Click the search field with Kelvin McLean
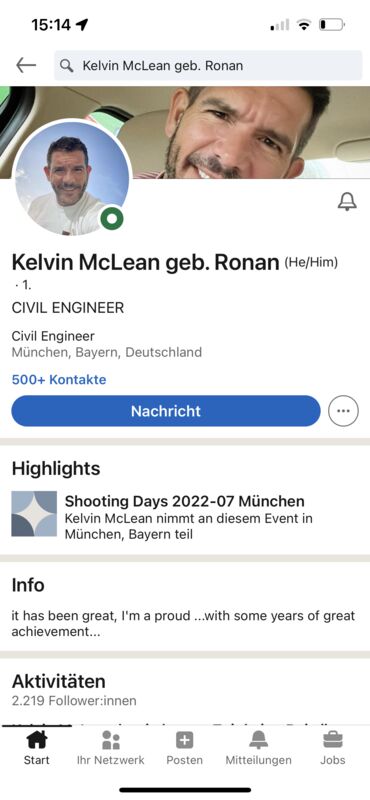 [x=208, y=65]
